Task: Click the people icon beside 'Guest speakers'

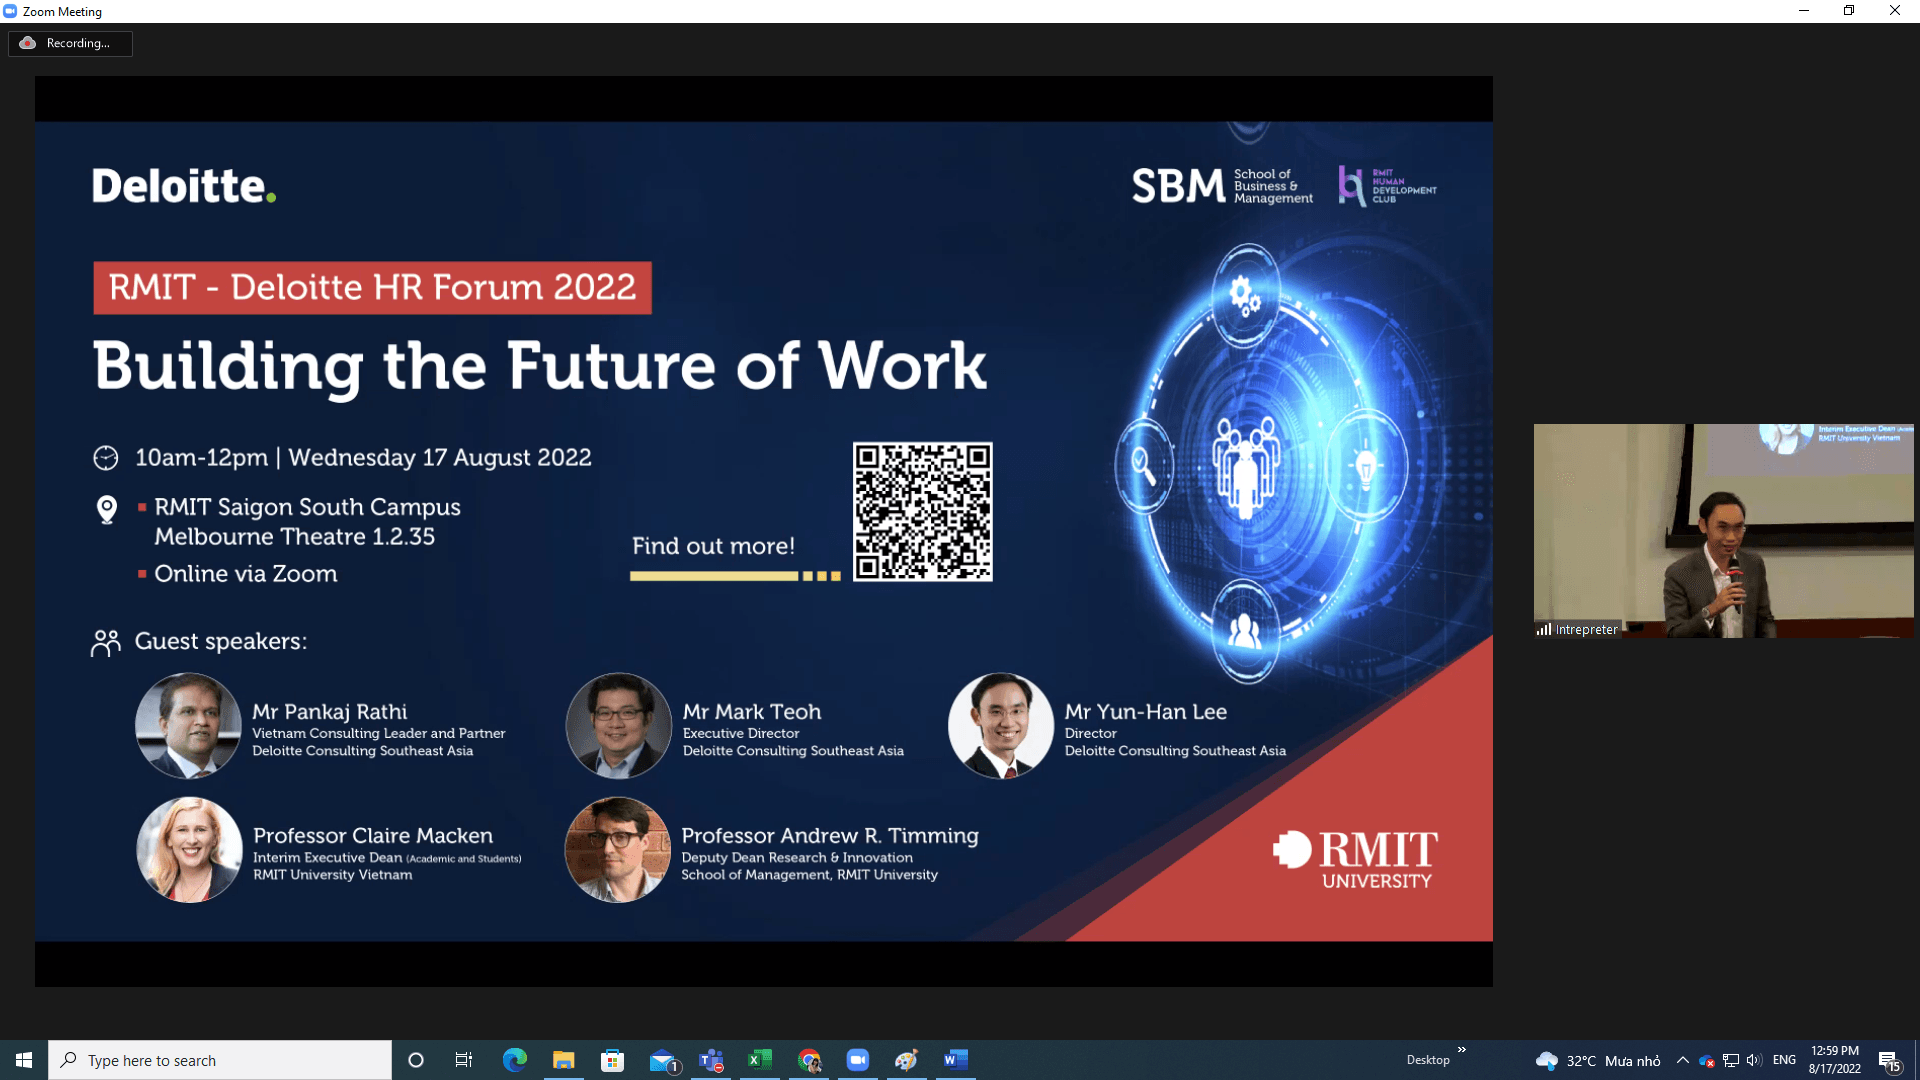Action: 105,643
